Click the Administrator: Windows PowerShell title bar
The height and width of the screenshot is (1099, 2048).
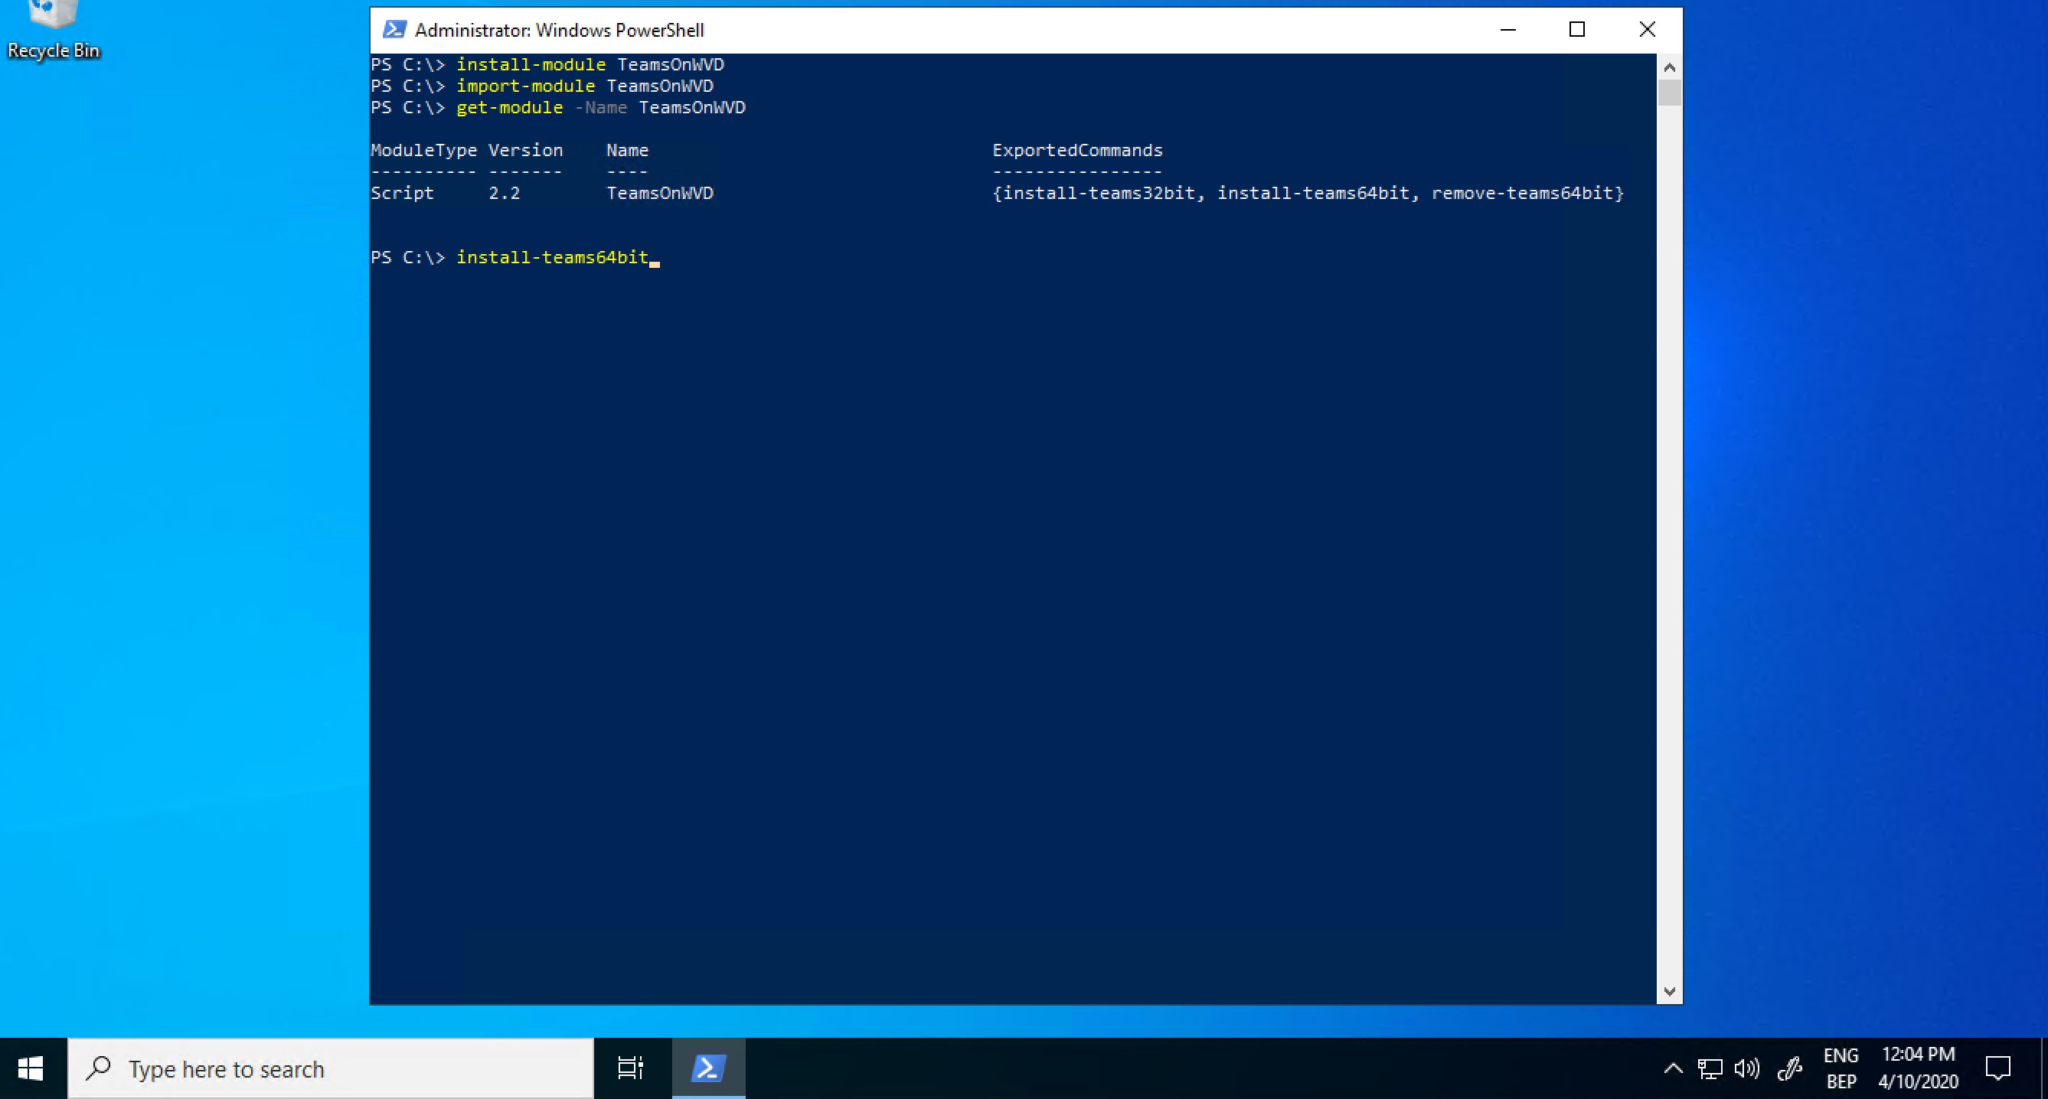click(x=900, y=30)
